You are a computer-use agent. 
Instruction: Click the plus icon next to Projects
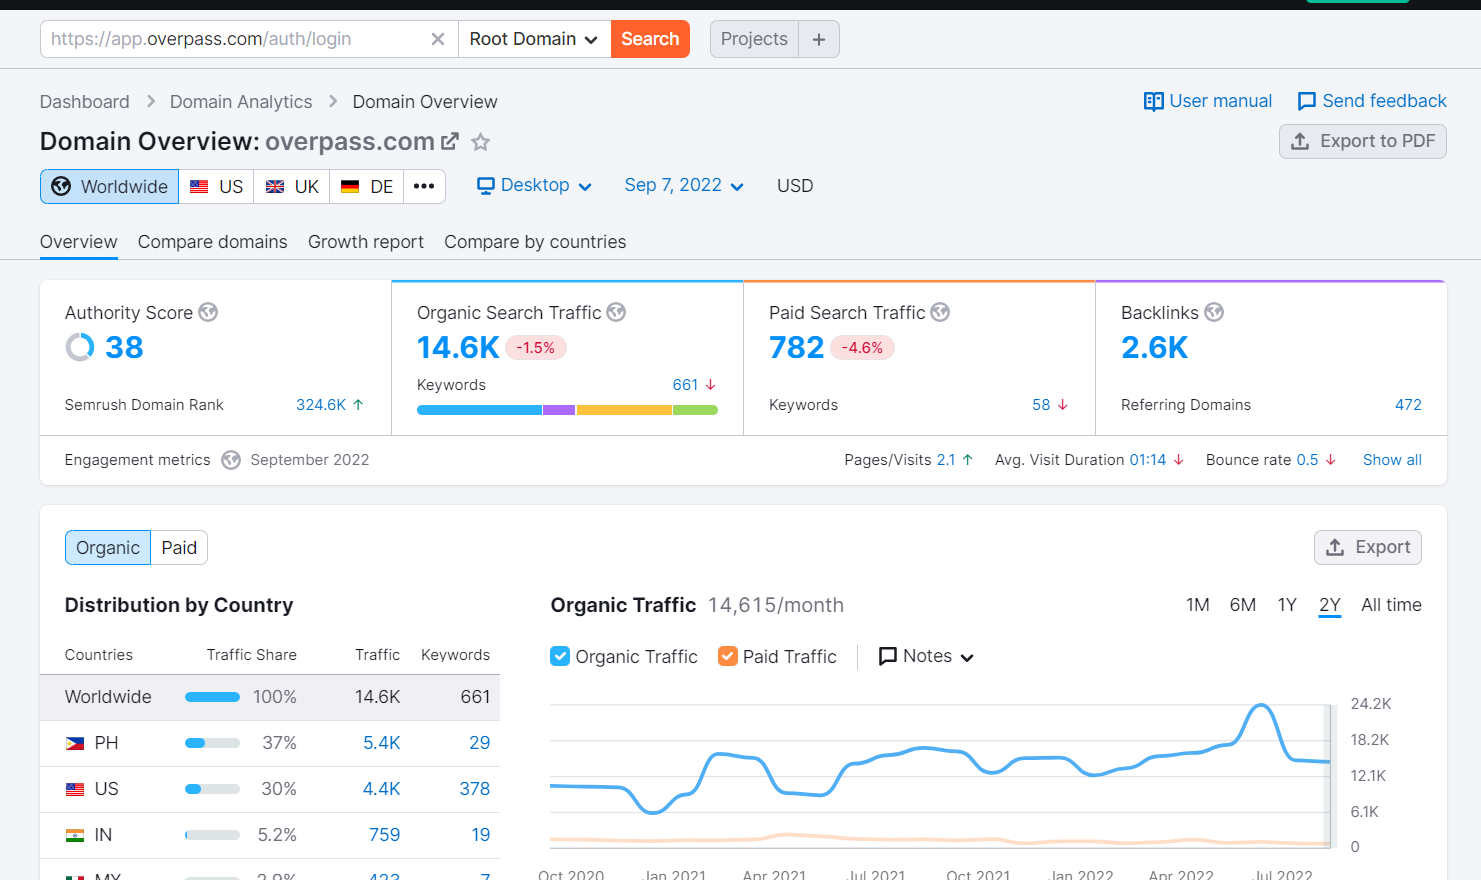[819, 39]
